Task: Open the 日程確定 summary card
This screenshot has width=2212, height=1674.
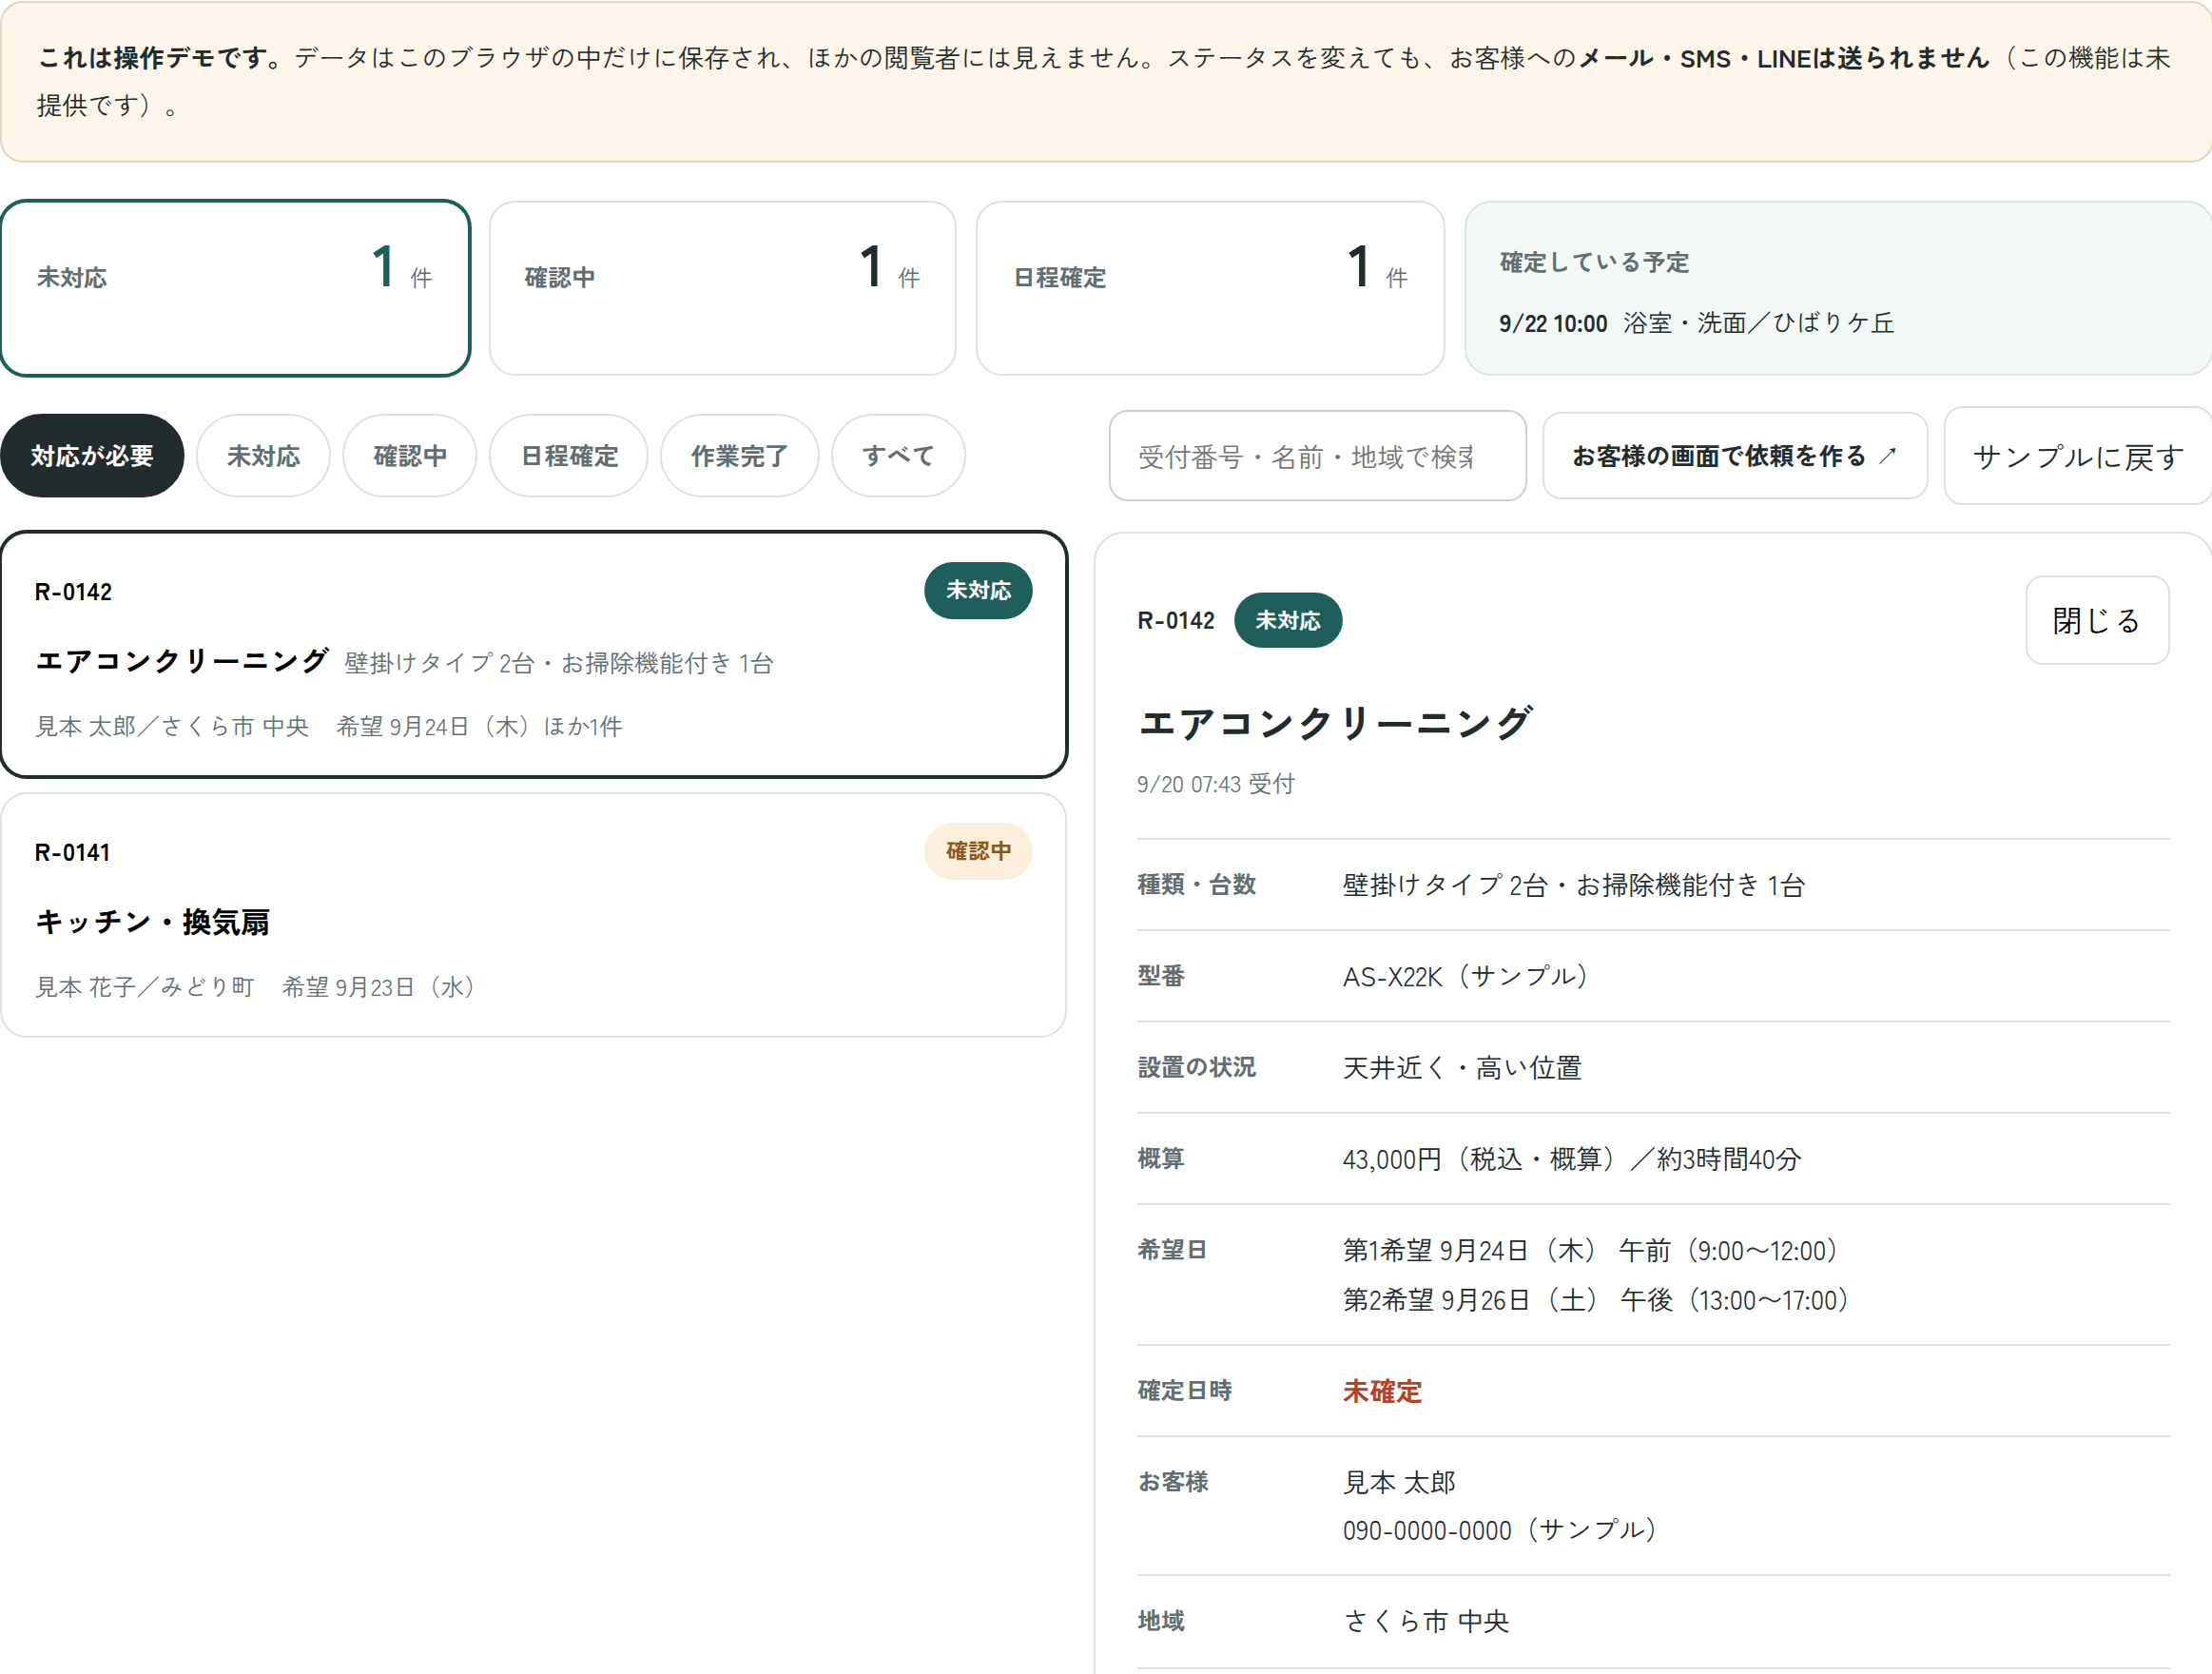Action: tap(1210, 288)
